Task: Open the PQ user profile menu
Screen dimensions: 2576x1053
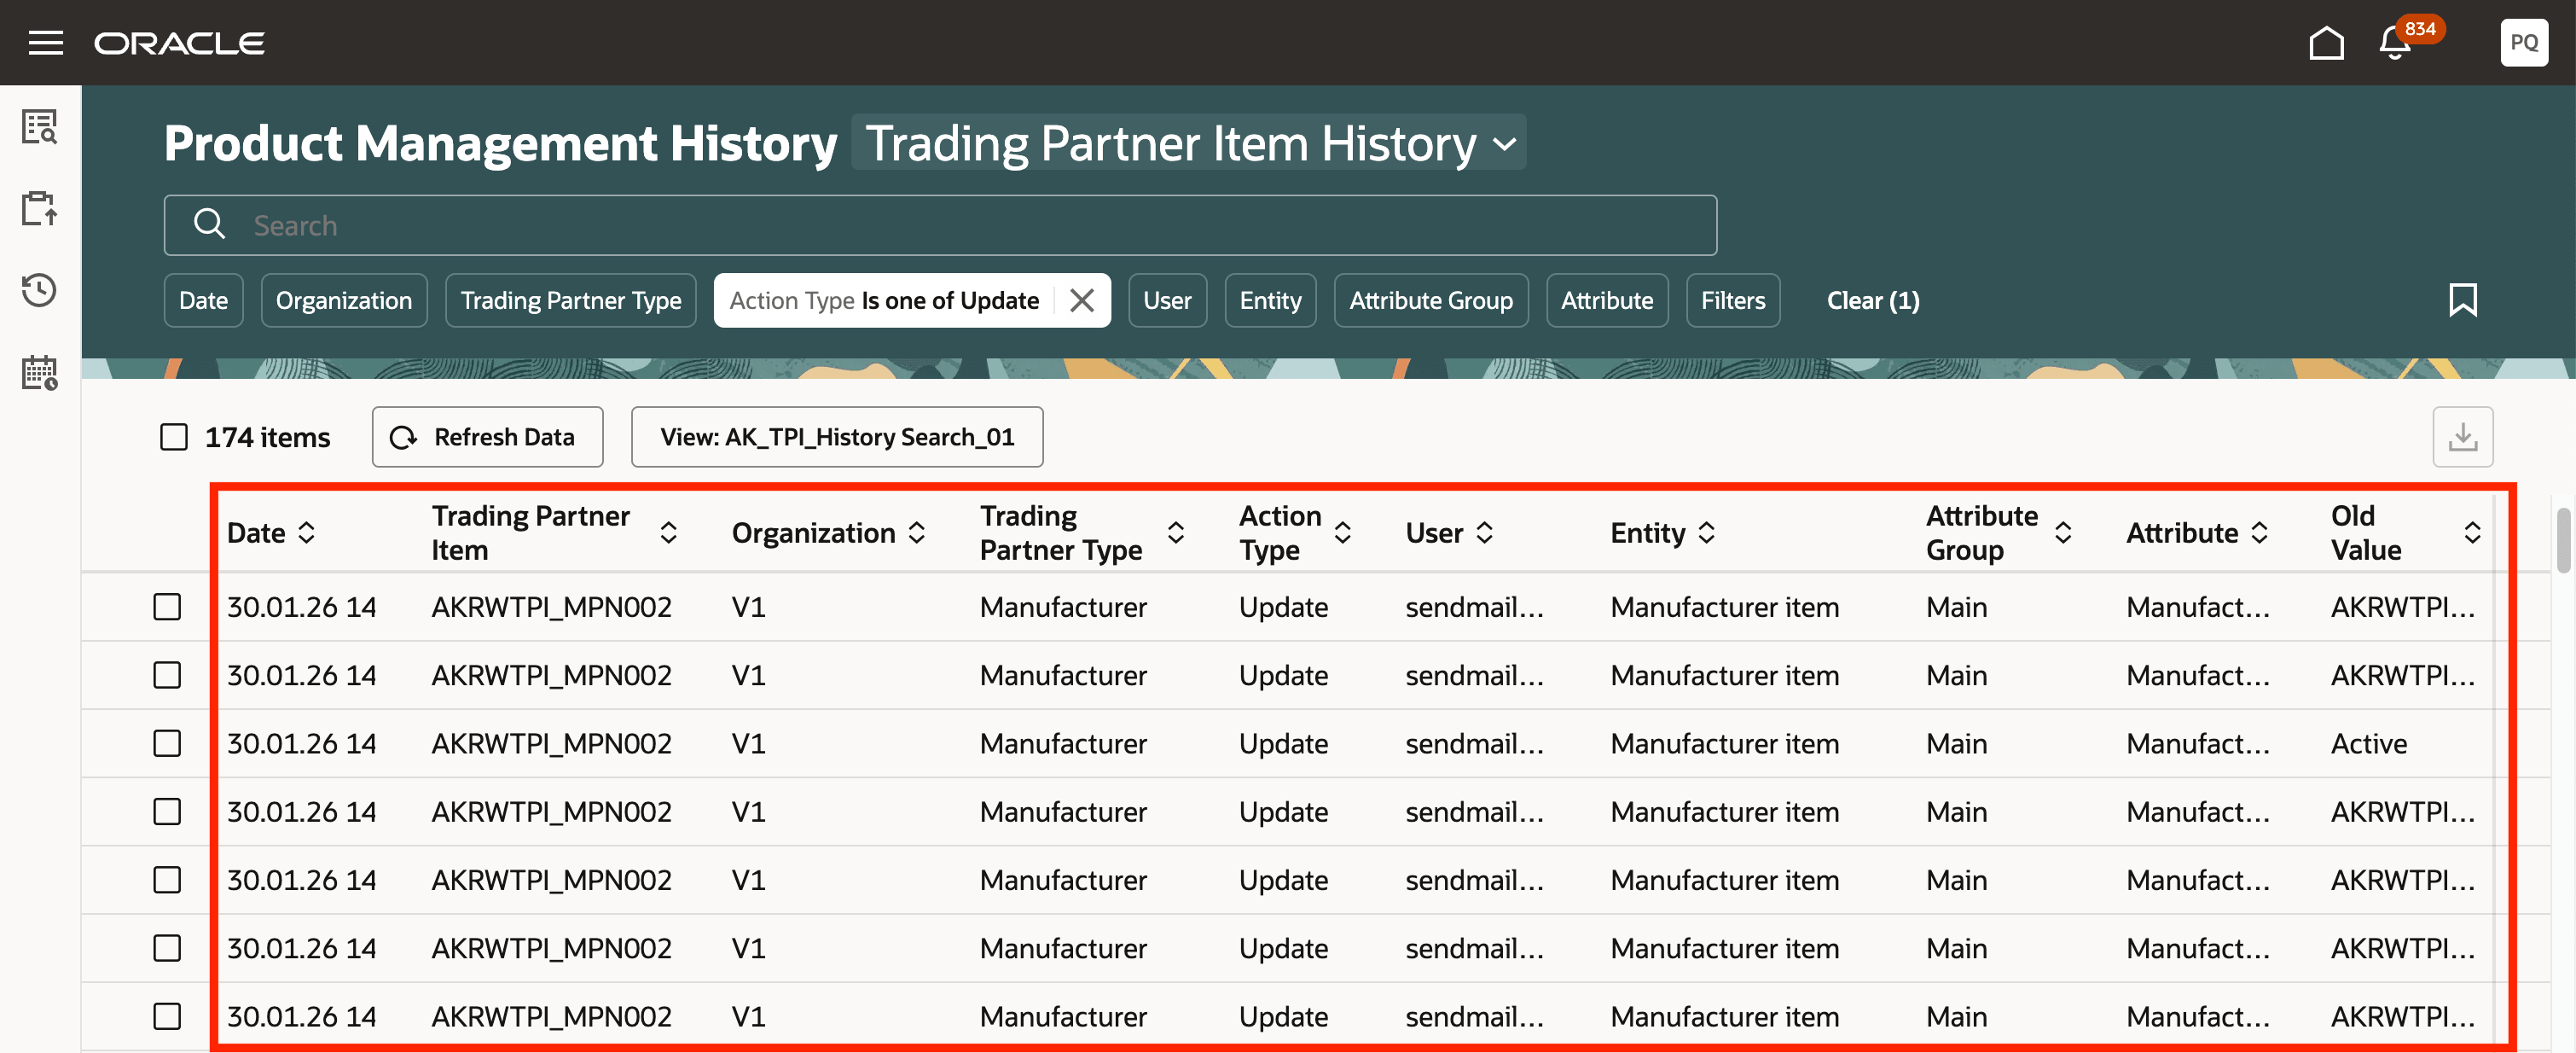Action: 2524,42
